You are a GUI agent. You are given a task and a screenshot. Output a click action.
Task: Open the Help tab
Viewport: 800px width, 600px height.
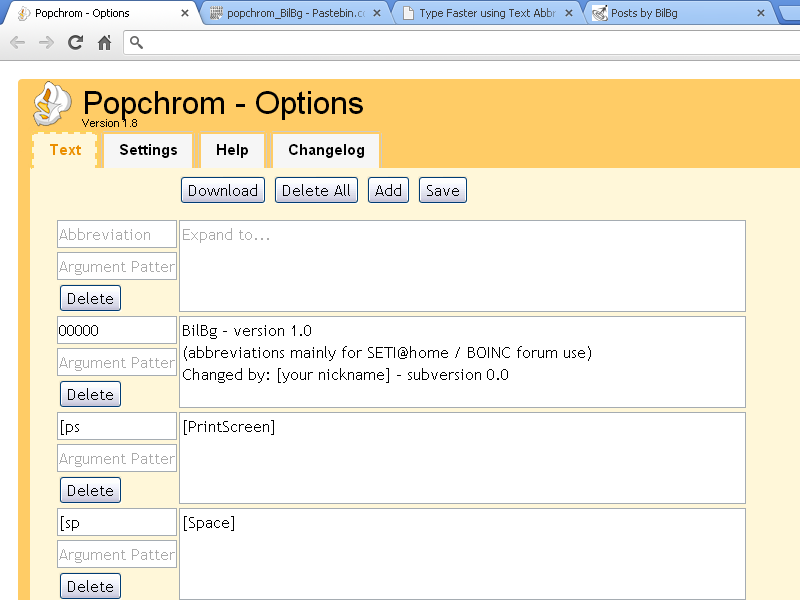coord(232,150)
